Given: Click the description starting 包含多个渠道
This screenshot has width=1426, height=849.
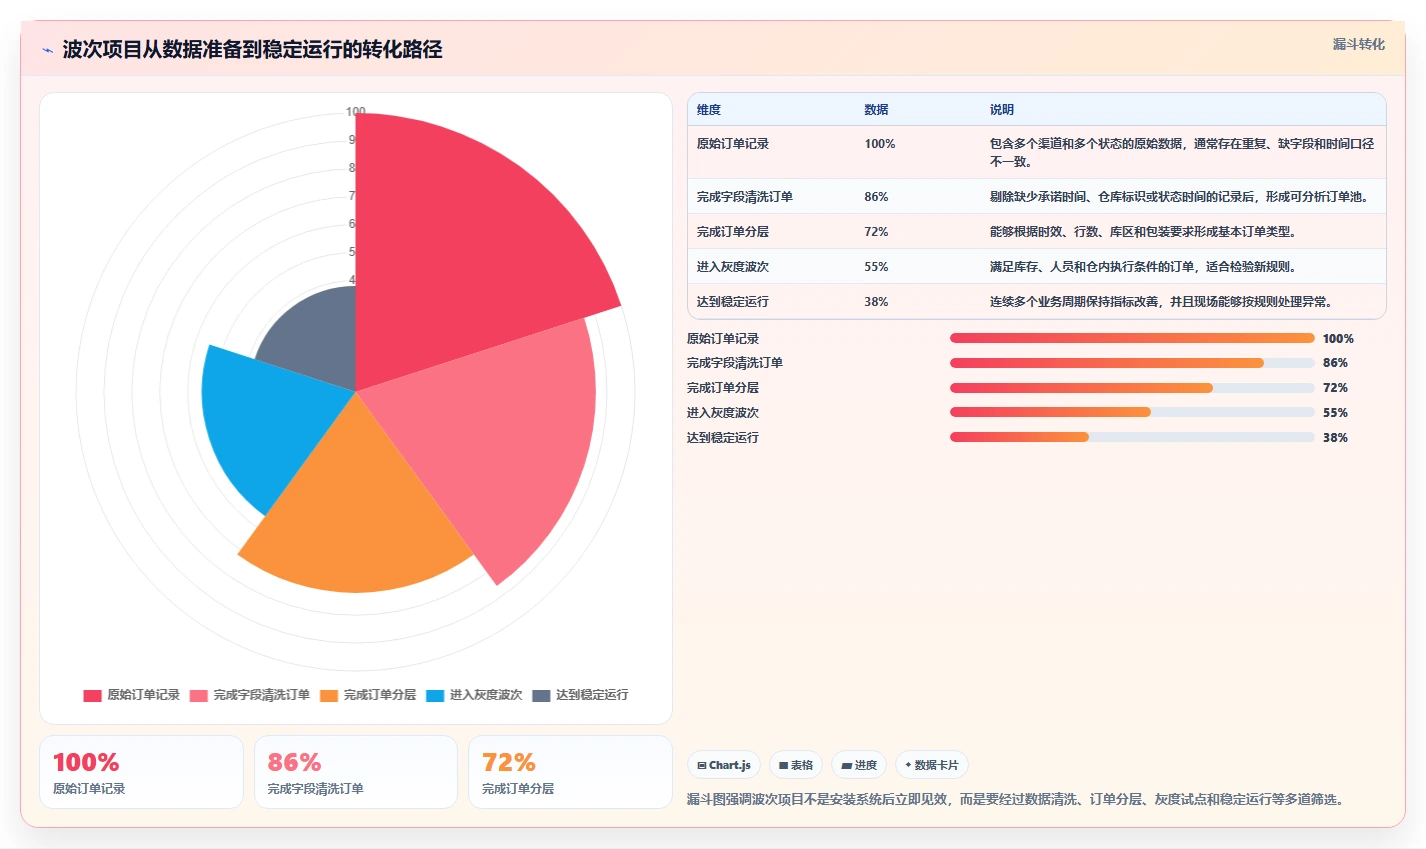Looking at the screenshot, I should pyautogui.click(x=1182, y=153).
